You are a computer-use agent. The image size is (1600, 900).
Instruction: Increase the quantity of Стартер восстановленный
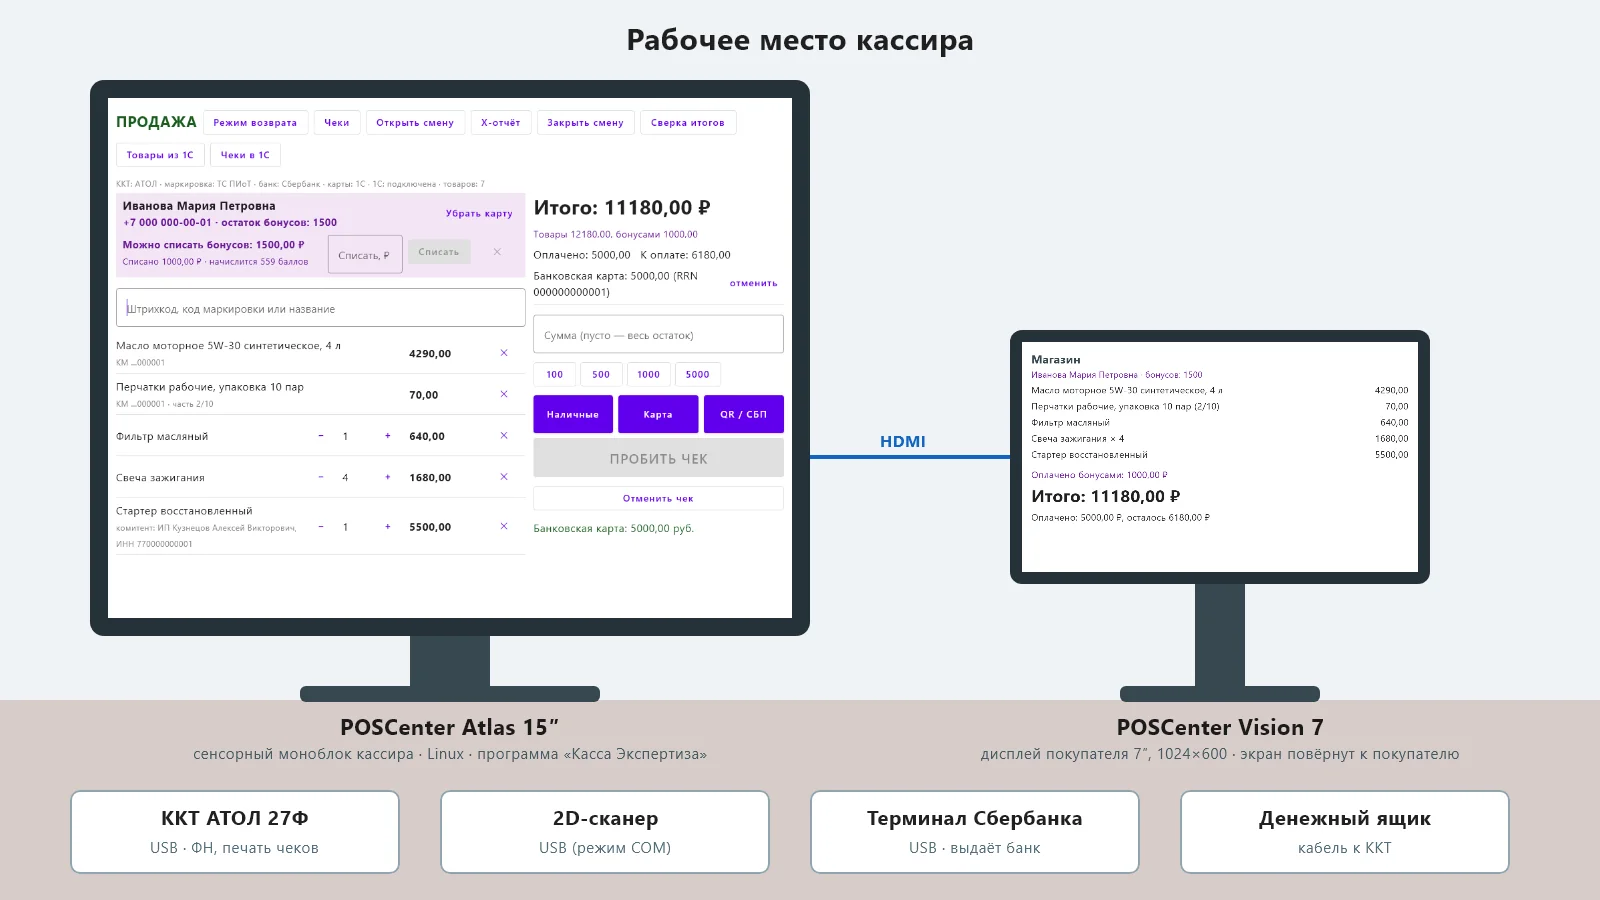pyautogui.click(x=388, y=526)
